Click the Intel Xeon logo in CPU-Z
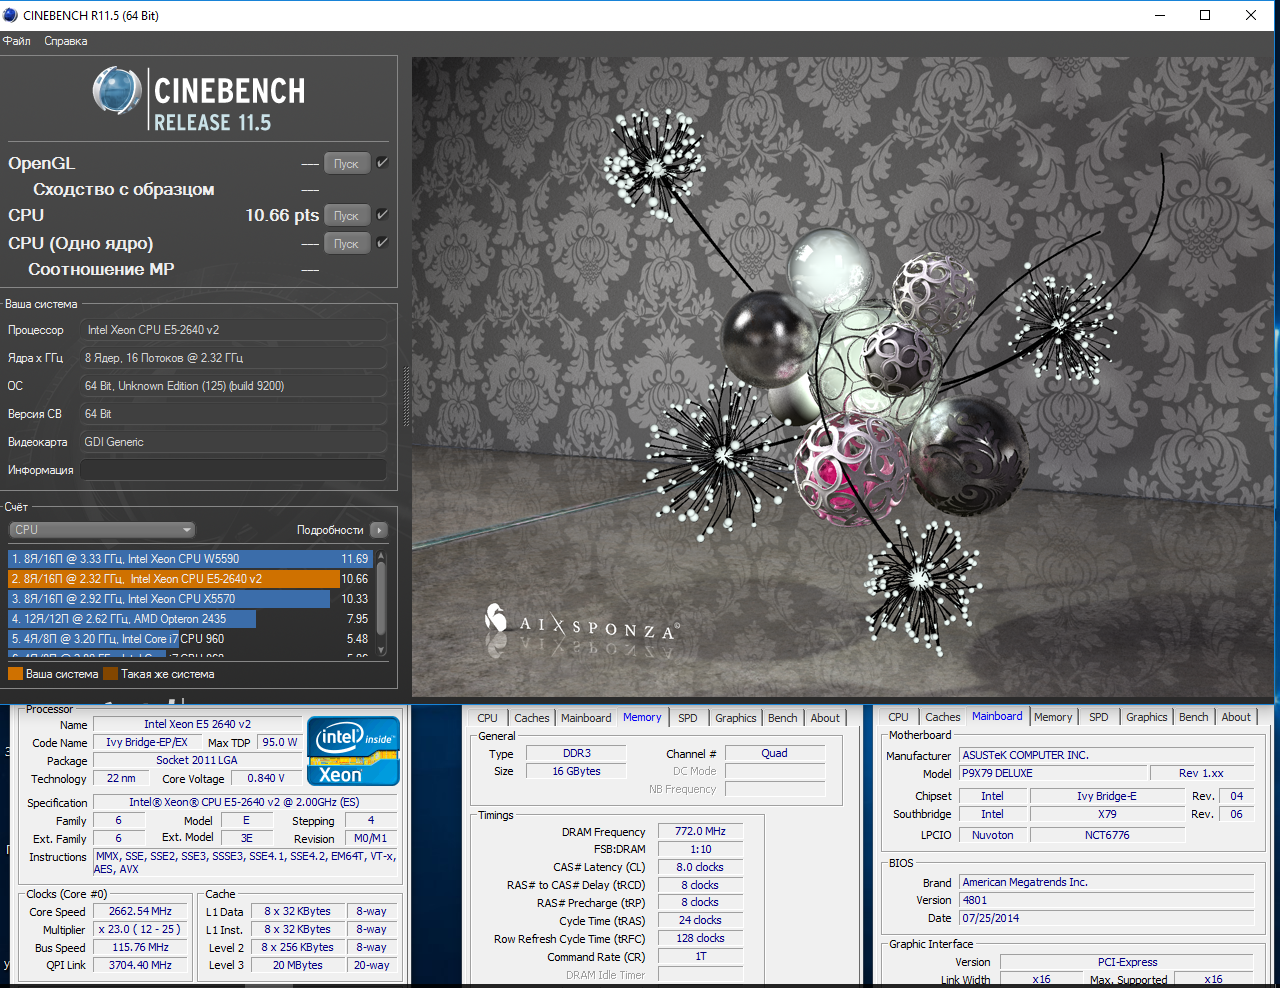 353,751
